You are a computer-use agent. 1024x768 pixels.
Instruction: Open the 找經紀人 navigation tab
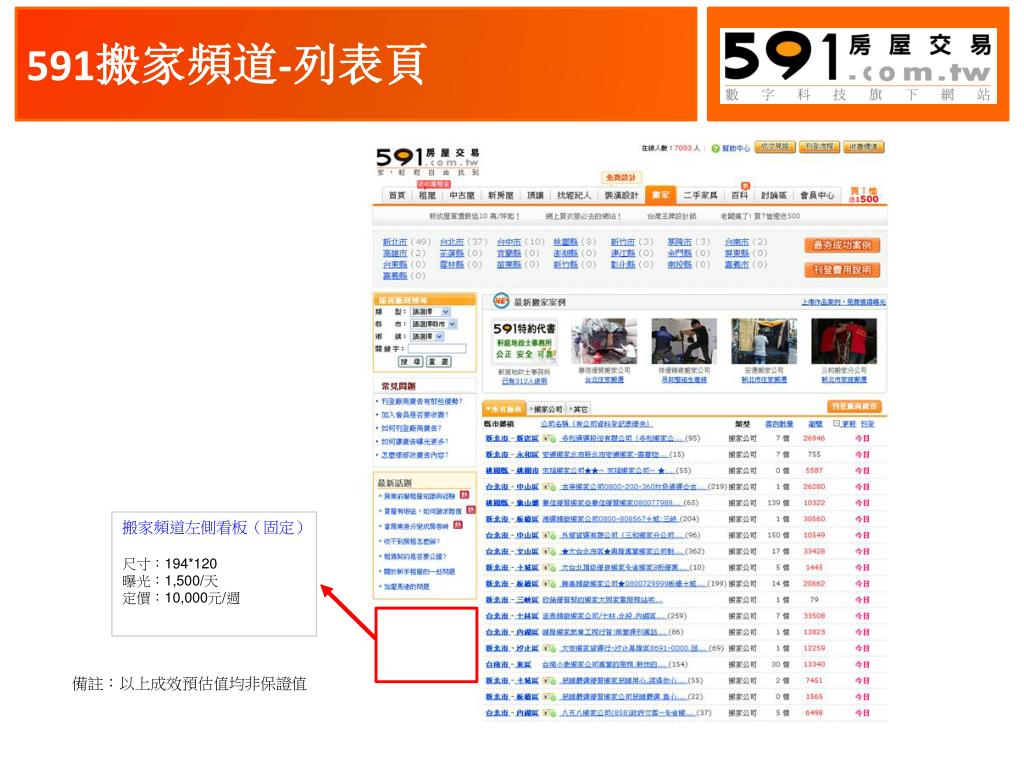click(x=574, y=195)
